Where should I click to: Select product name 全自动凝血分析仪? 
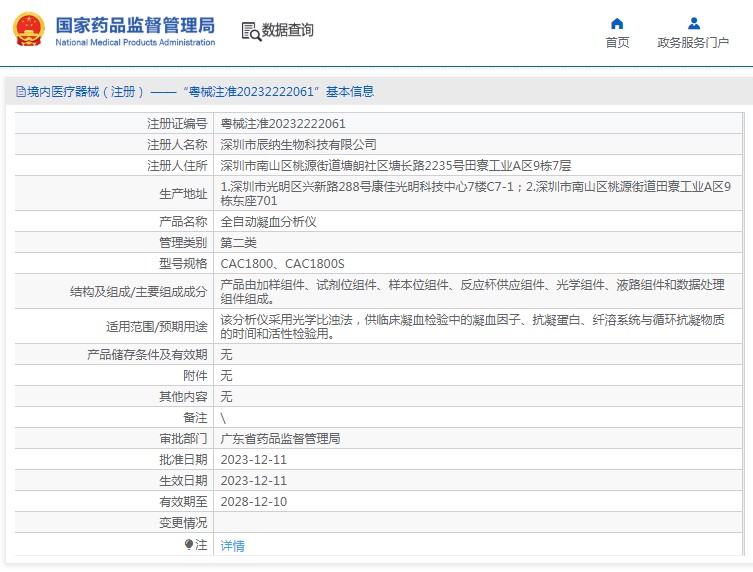268,222
